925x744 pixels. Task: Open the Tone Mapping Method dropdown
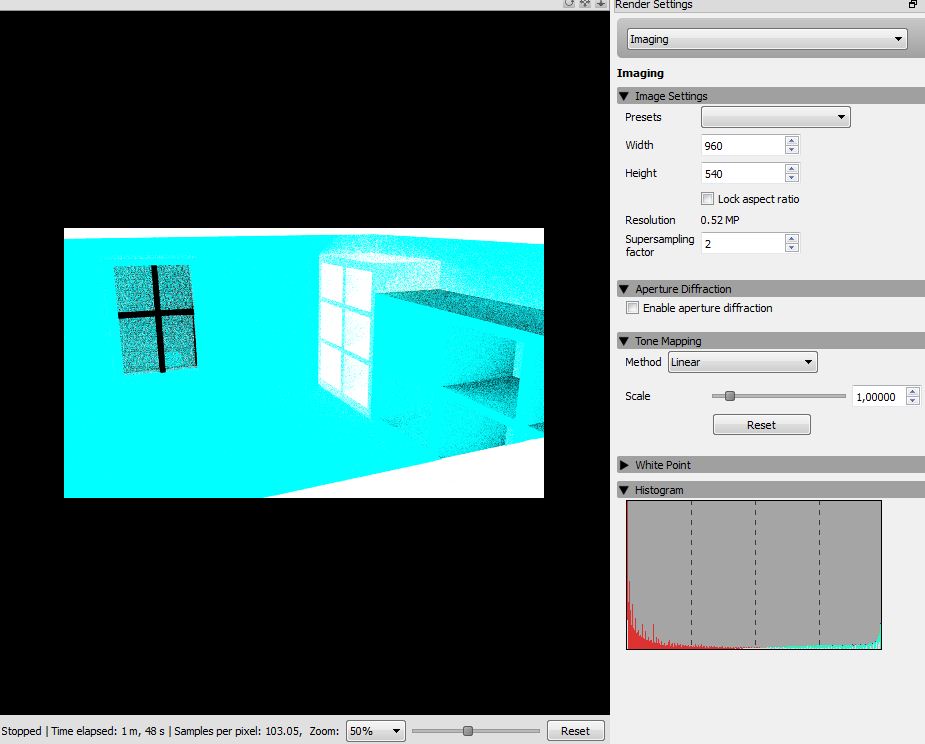click(743, 362)
